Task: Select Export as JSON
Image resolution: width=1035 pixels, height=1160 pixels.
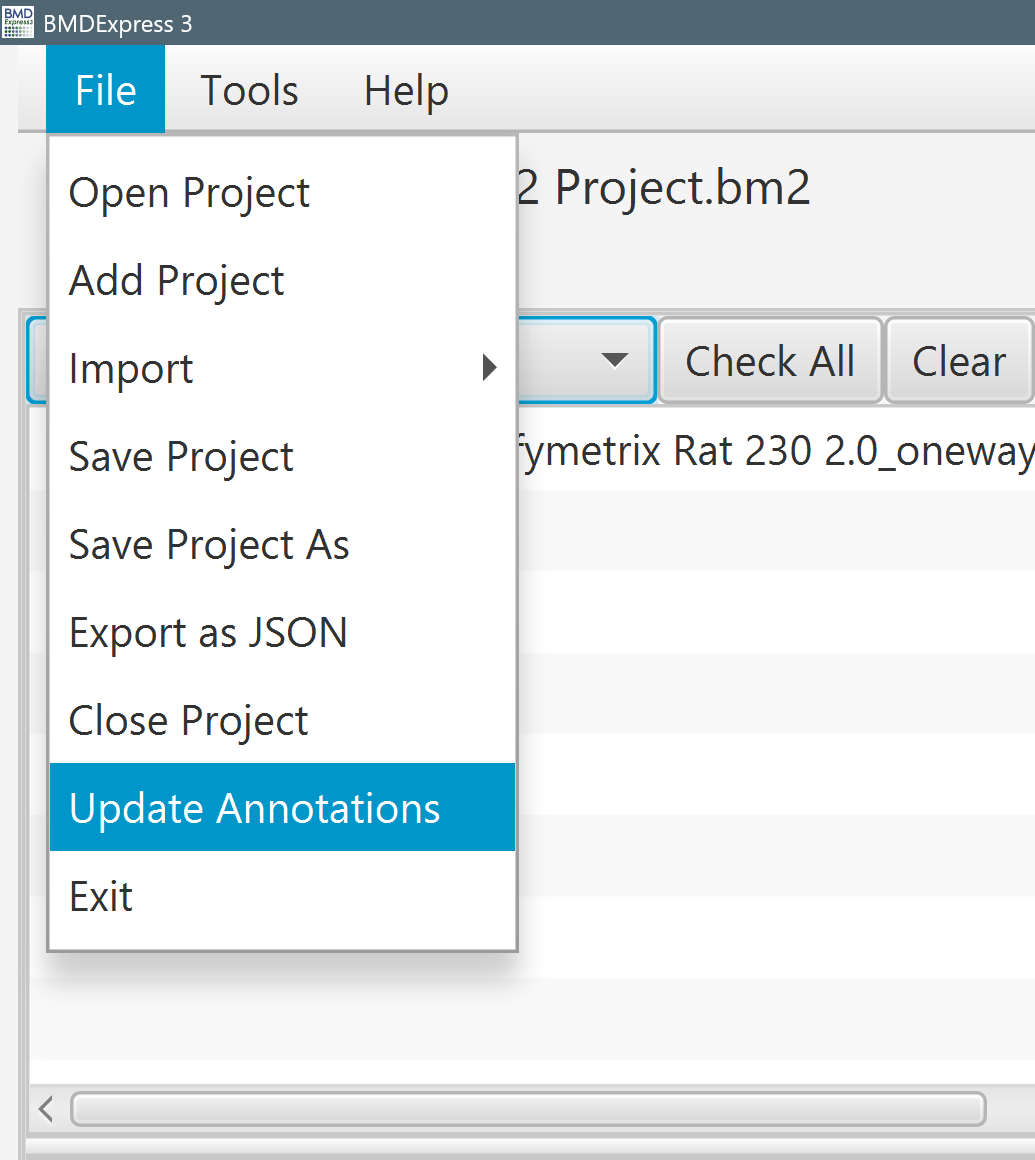Action: (x=282, y=633)
